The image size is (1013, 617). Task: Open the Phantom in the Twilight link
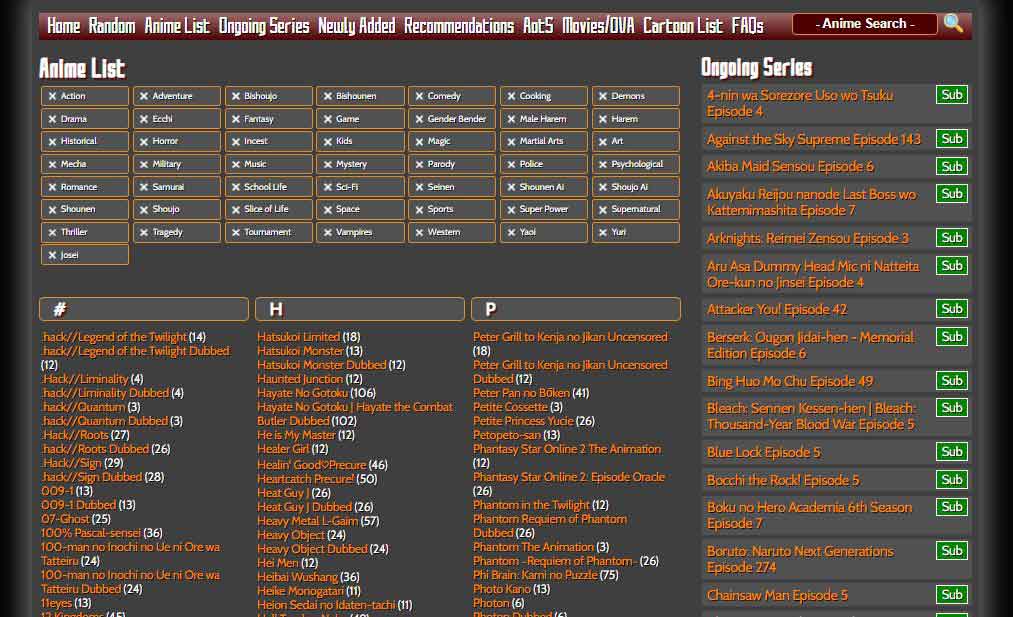(x=531, y=505)
